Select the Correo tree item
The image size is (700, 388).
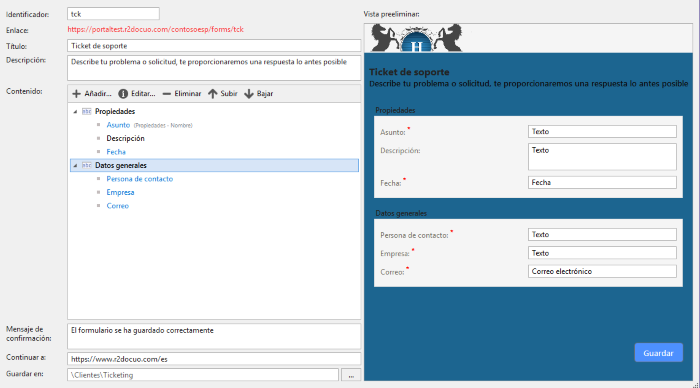pos(117,206)
